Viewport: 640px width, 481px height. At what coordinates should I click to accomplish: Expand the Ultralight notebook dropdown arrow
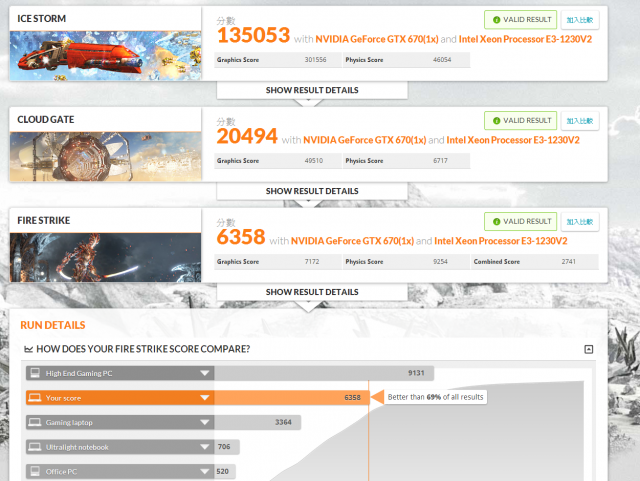click(204, 447)
